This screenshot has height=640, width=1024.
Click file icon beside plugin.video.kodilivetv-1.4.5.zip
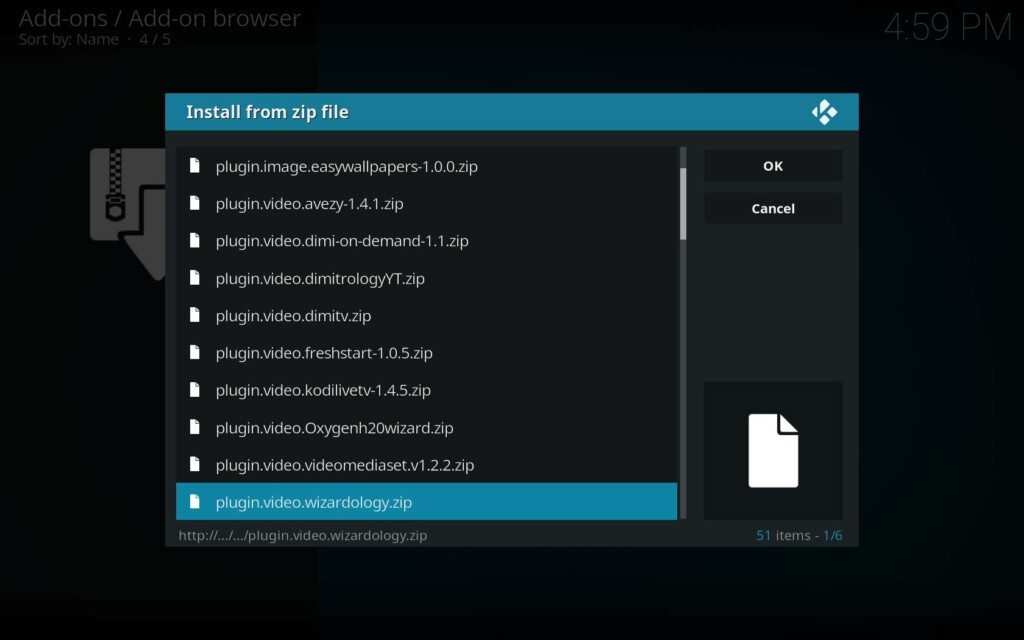click(195, 390)
